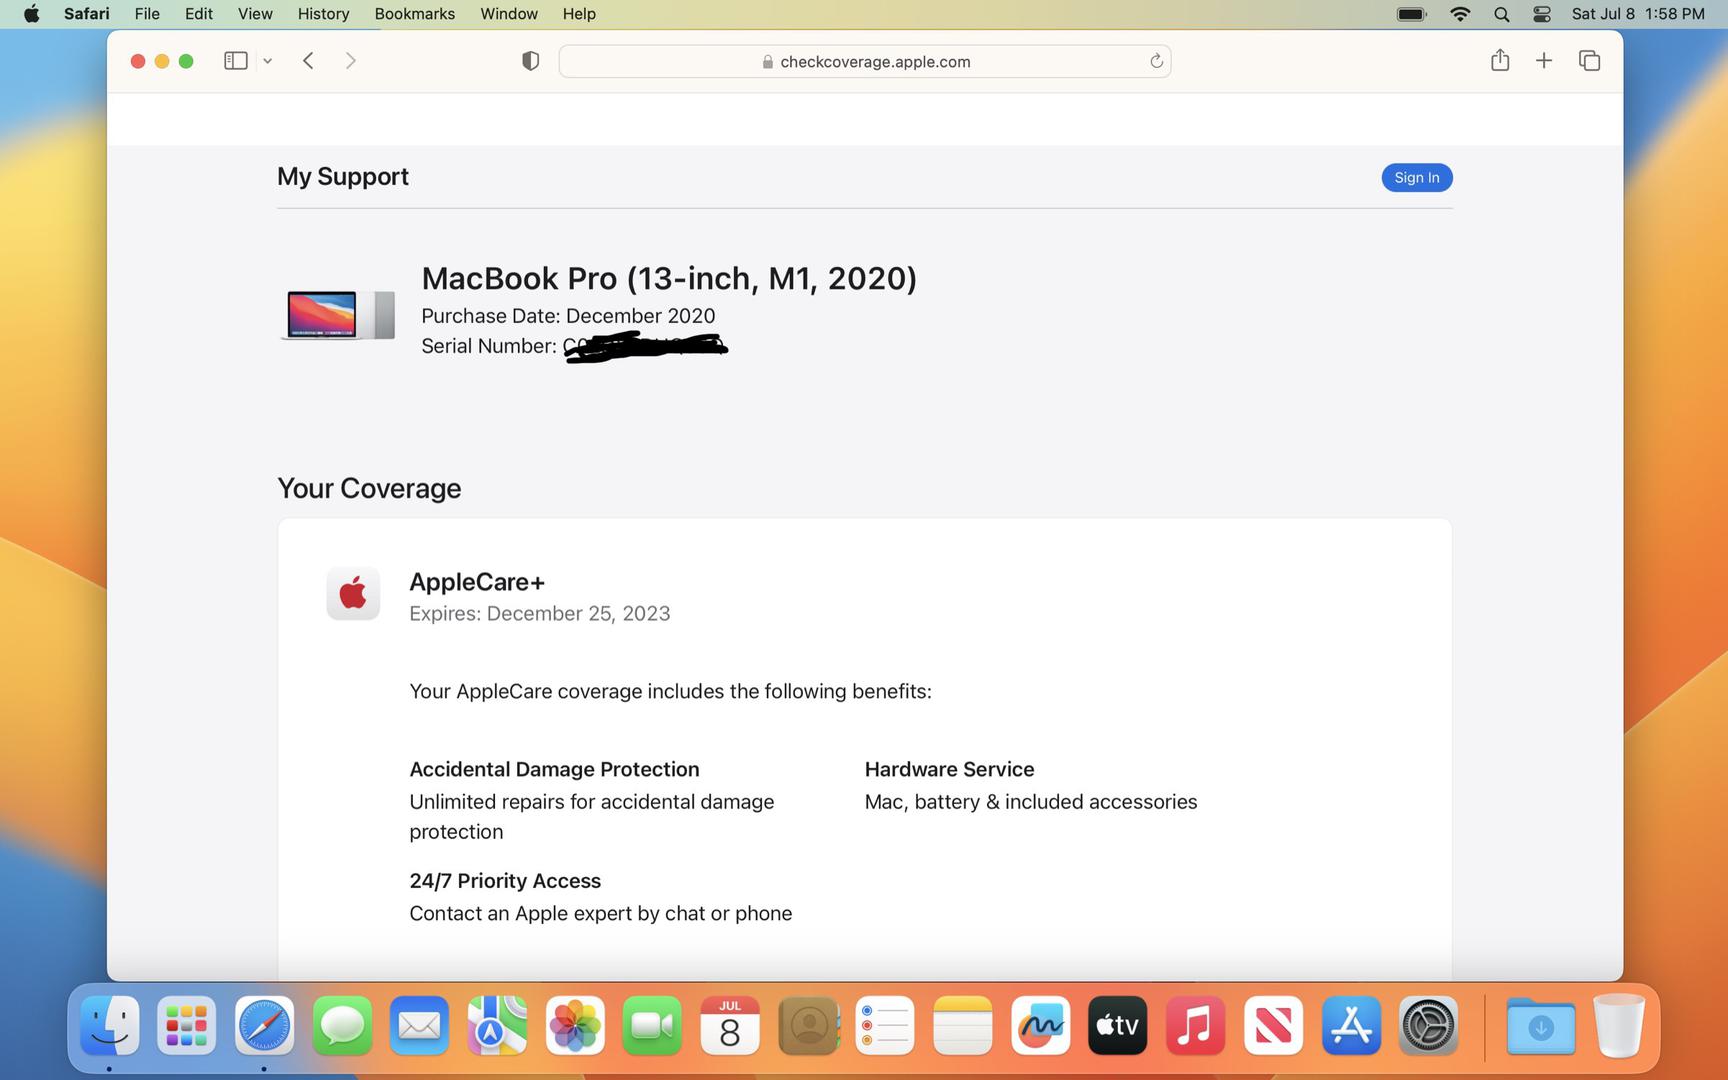Click the date and time in menu bar
1728x1080 pixels.
[x=1638, y=14]
